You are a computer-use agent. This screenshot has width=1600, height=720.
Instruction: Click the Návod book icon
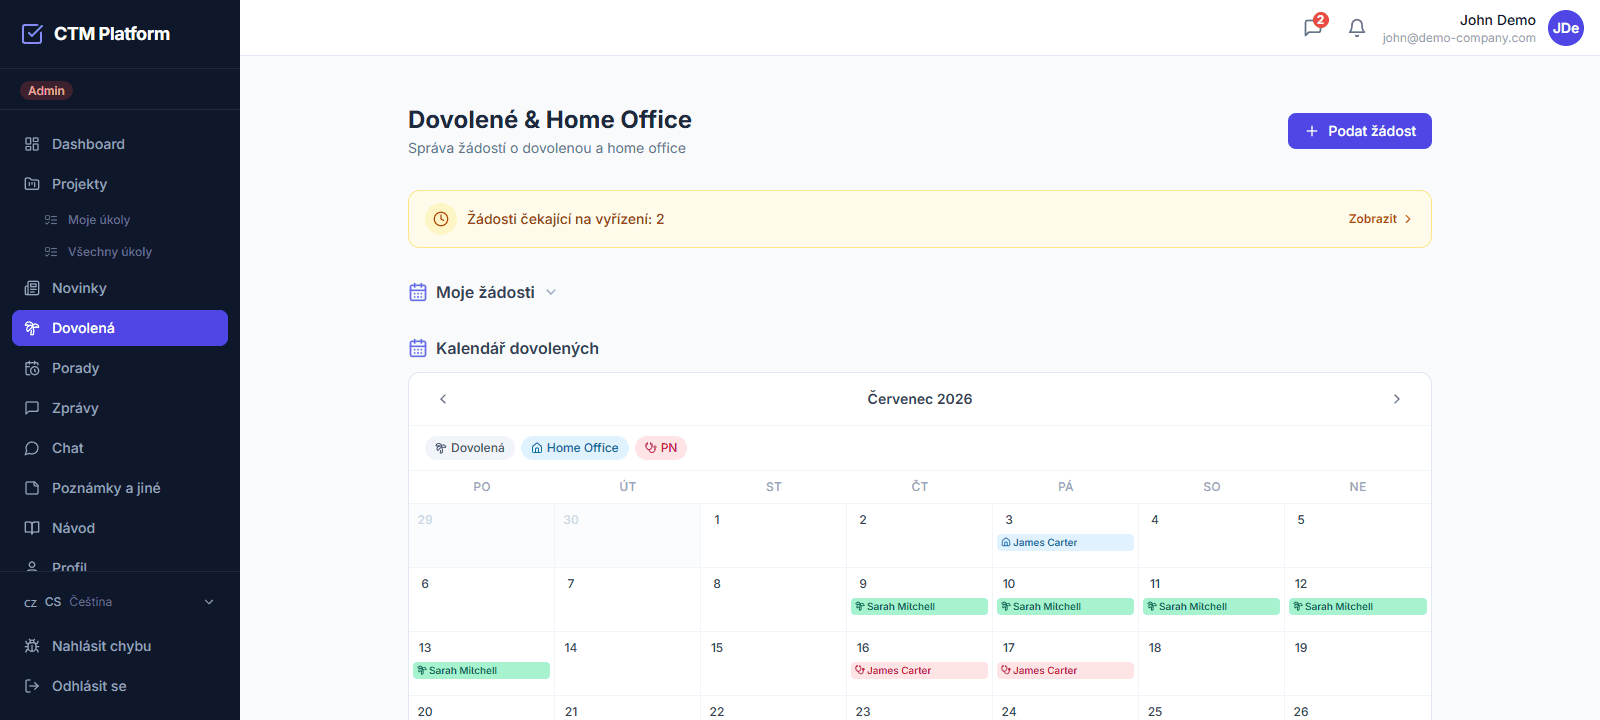pos(32,528)
